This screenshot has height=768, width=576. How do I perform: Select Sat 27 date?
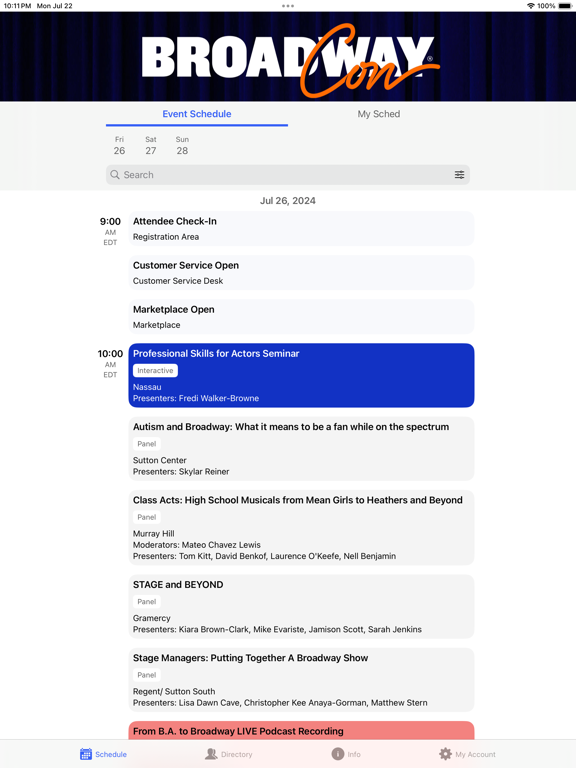click(151, 146)
